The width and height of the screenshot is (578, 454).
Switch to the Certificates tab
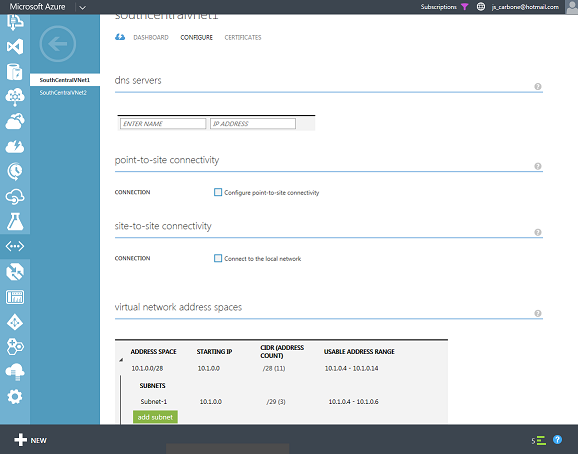pyautogui.click(x=243, y=38)
